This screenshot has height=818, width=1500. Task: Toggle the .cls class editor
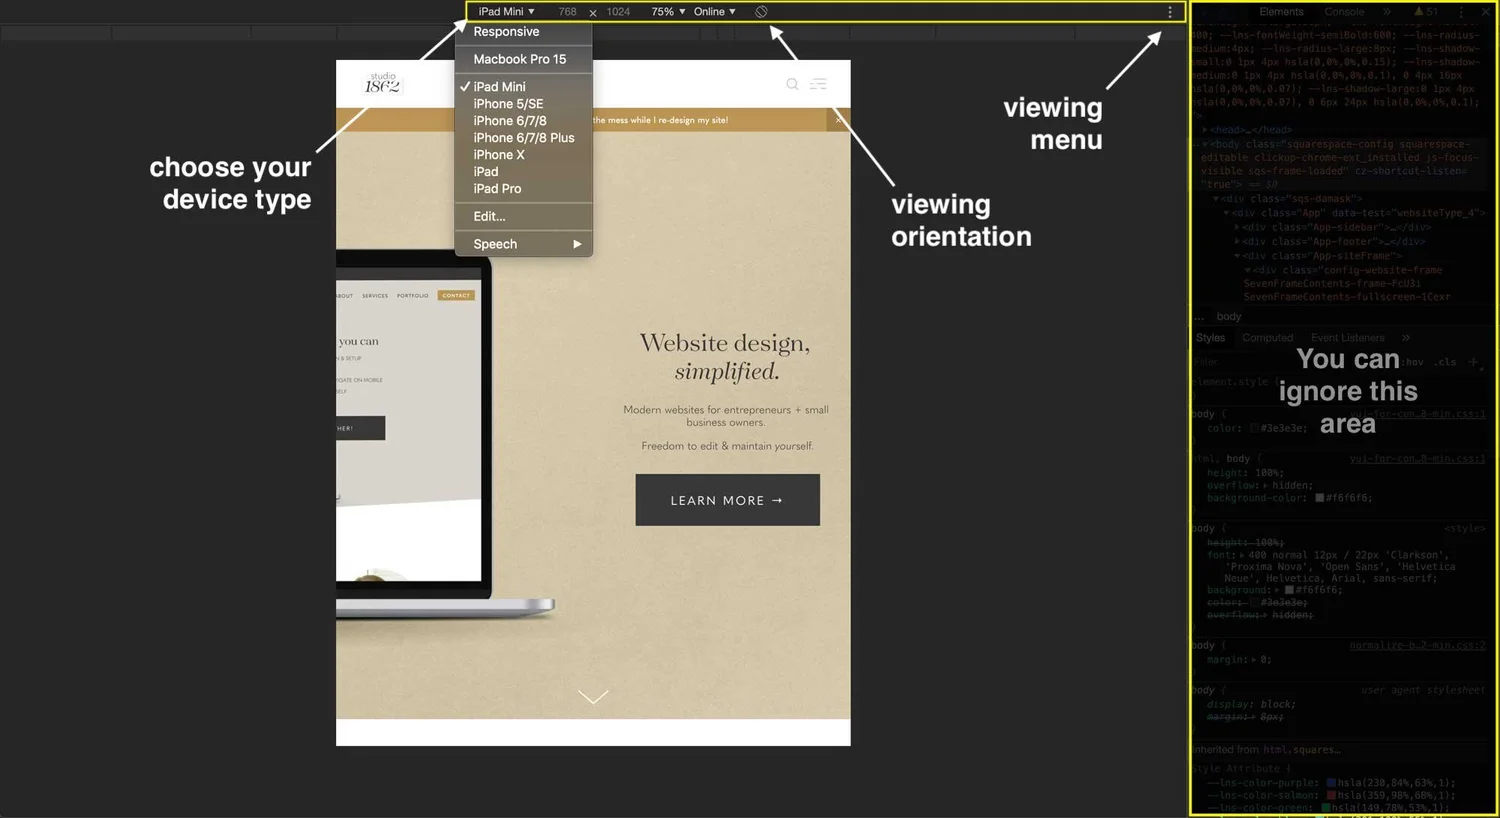point(1445,362)
